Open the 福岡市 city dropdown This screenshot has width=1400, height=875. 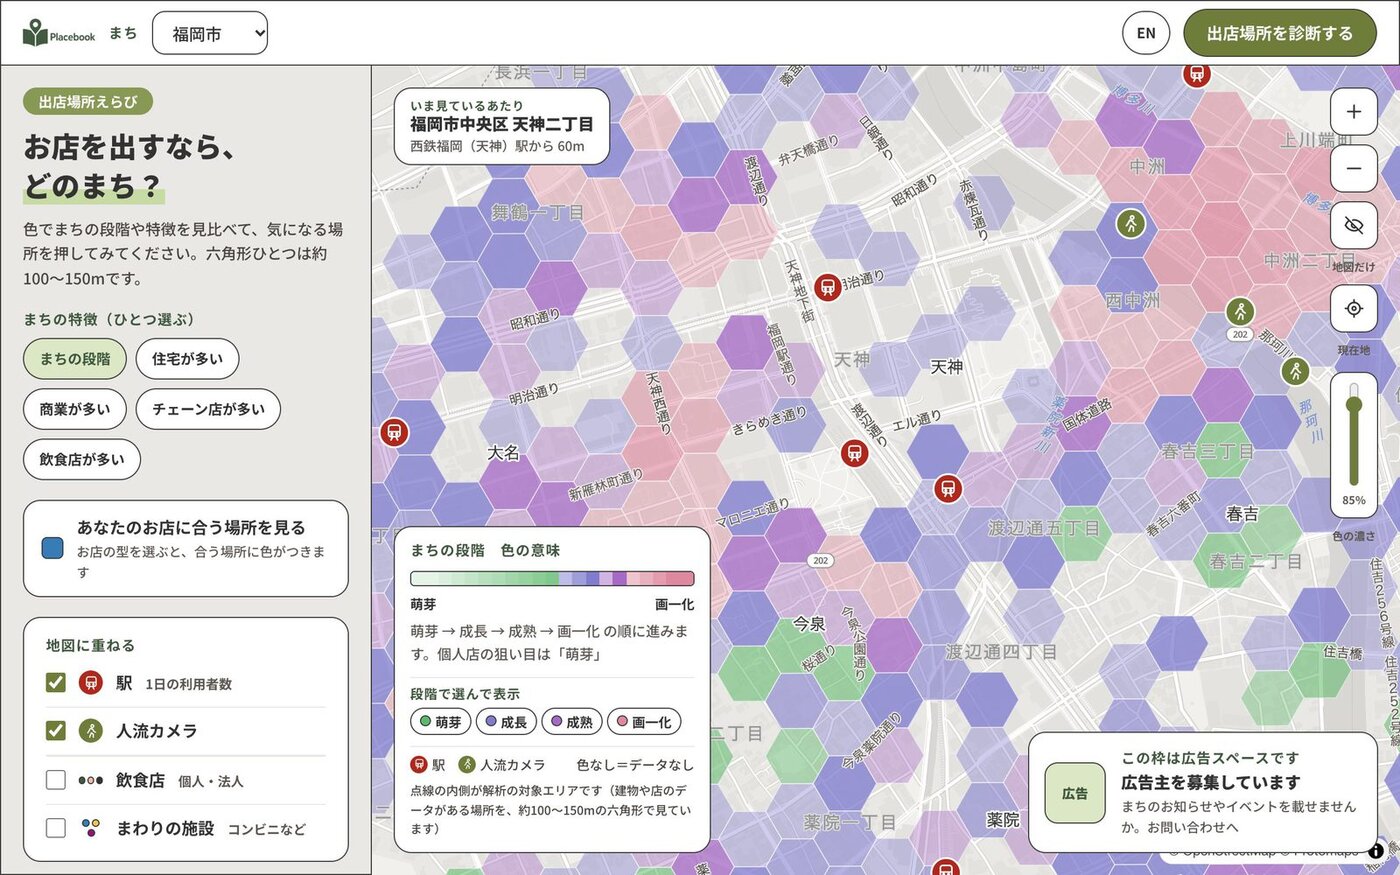click(210, 33)
